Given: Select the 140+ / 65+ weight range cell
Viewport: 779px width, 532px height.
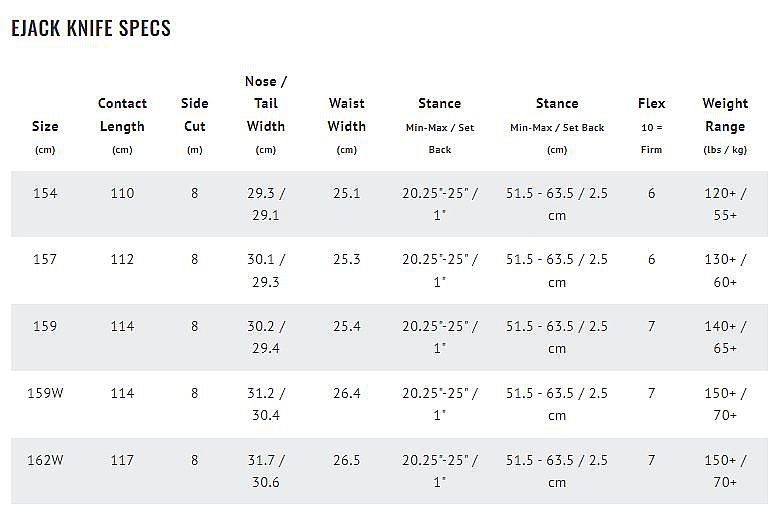Looking at the screenshot, I should (x=725, y=337).
